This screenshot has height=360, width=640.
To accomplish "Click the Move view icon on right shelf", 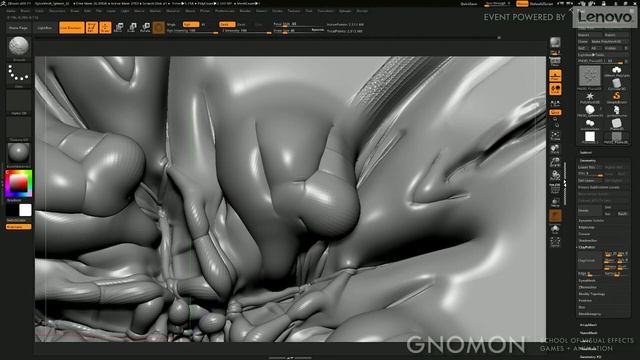I will (x=555, y=149).
